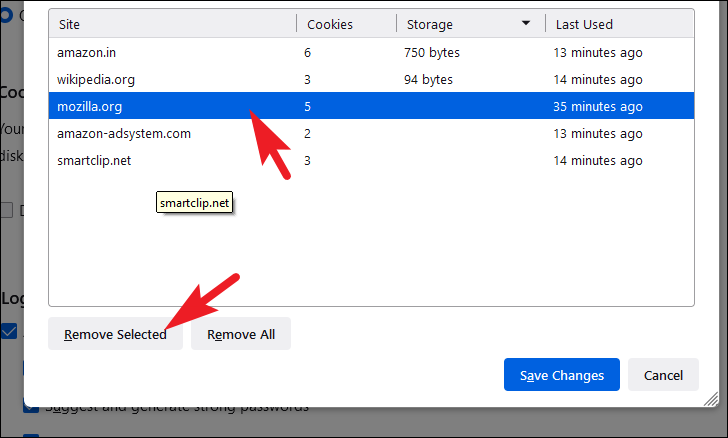Viewport: 728px width, 438px height.
Task: Select the wikipedia.org entry
Action: (371, 79)
